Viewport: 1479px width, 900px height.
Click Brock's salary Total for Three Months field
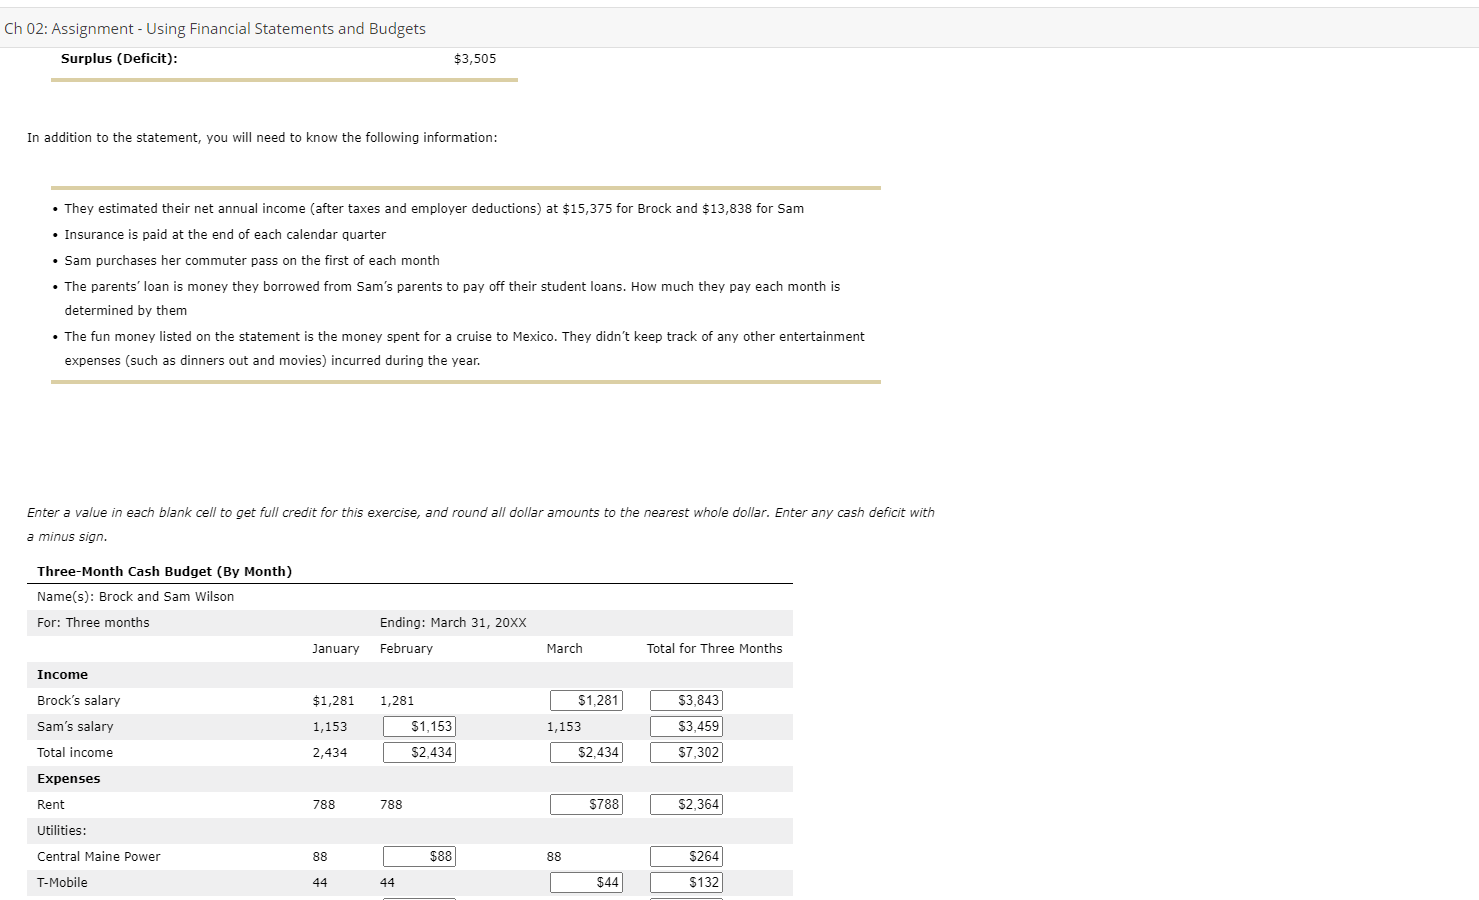click(686, 700)
